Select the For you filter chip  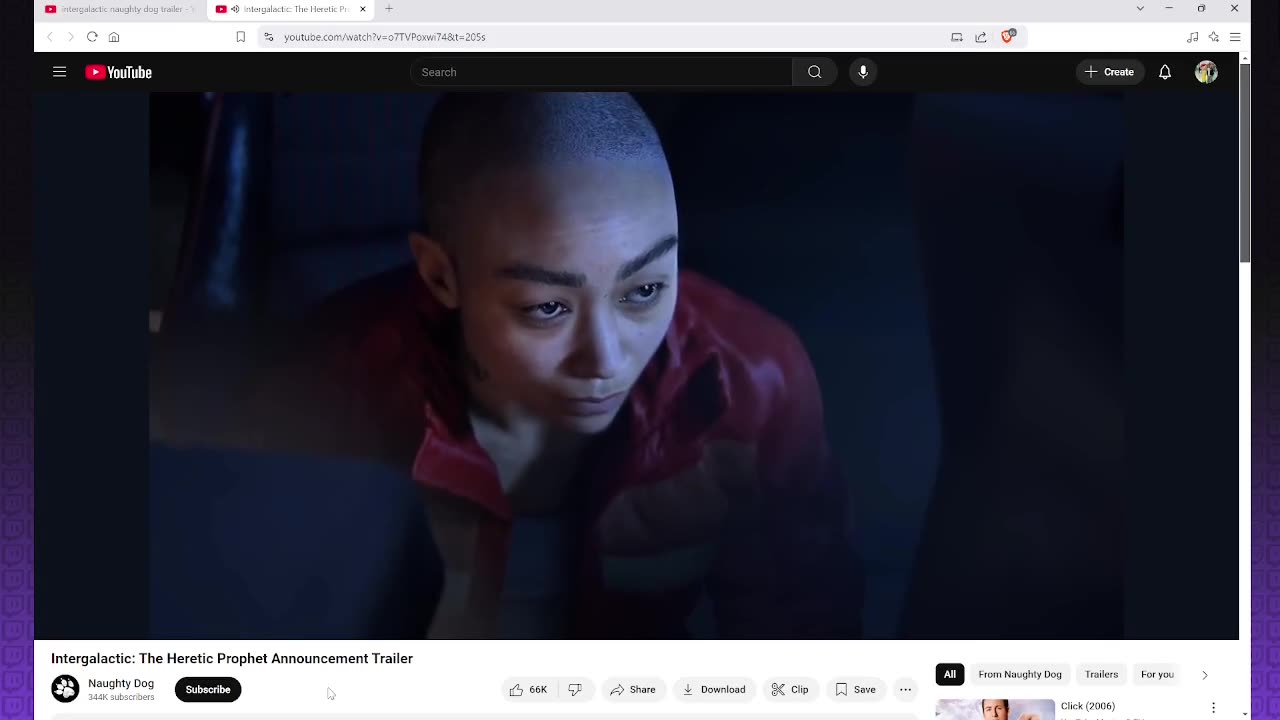pos(1157,674)
